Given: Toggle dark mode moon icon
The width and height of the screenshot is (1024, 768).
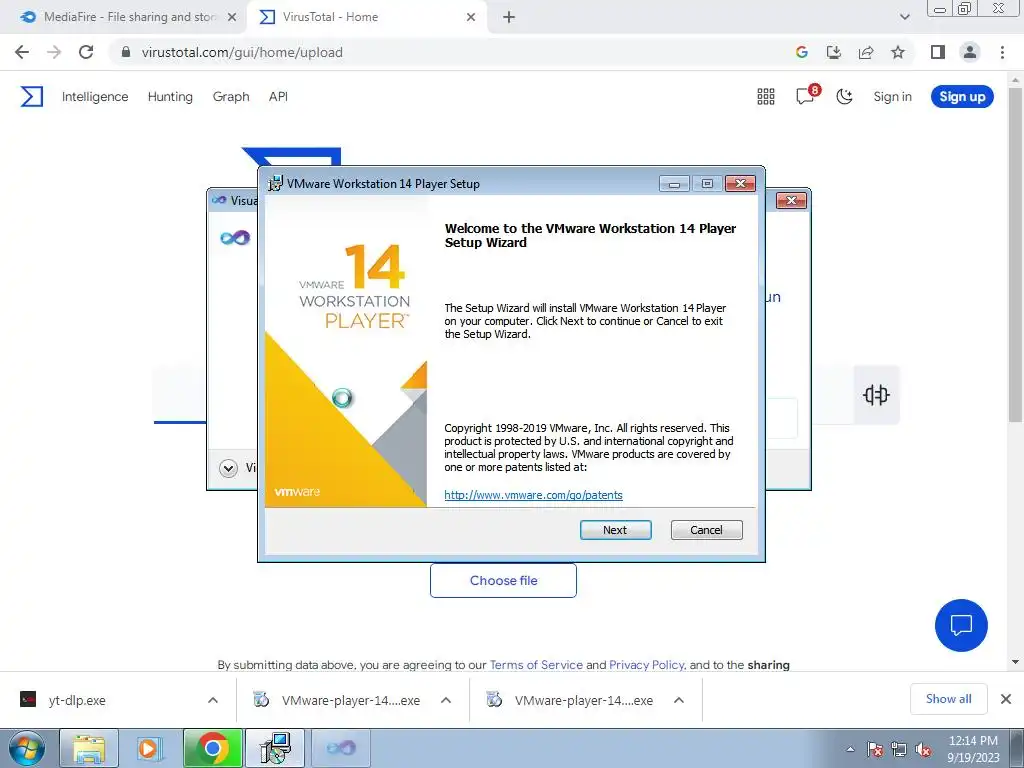Looking at the screenshot, I should click(x=844, y=97).
